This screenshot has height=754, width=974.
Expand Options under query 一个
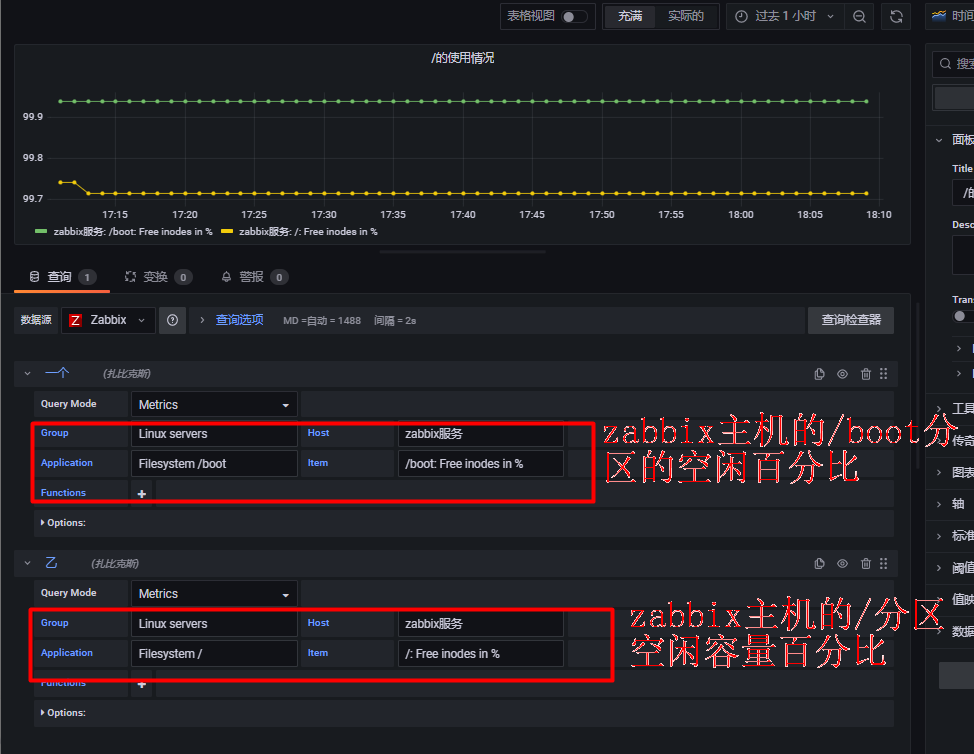[63, 523]
